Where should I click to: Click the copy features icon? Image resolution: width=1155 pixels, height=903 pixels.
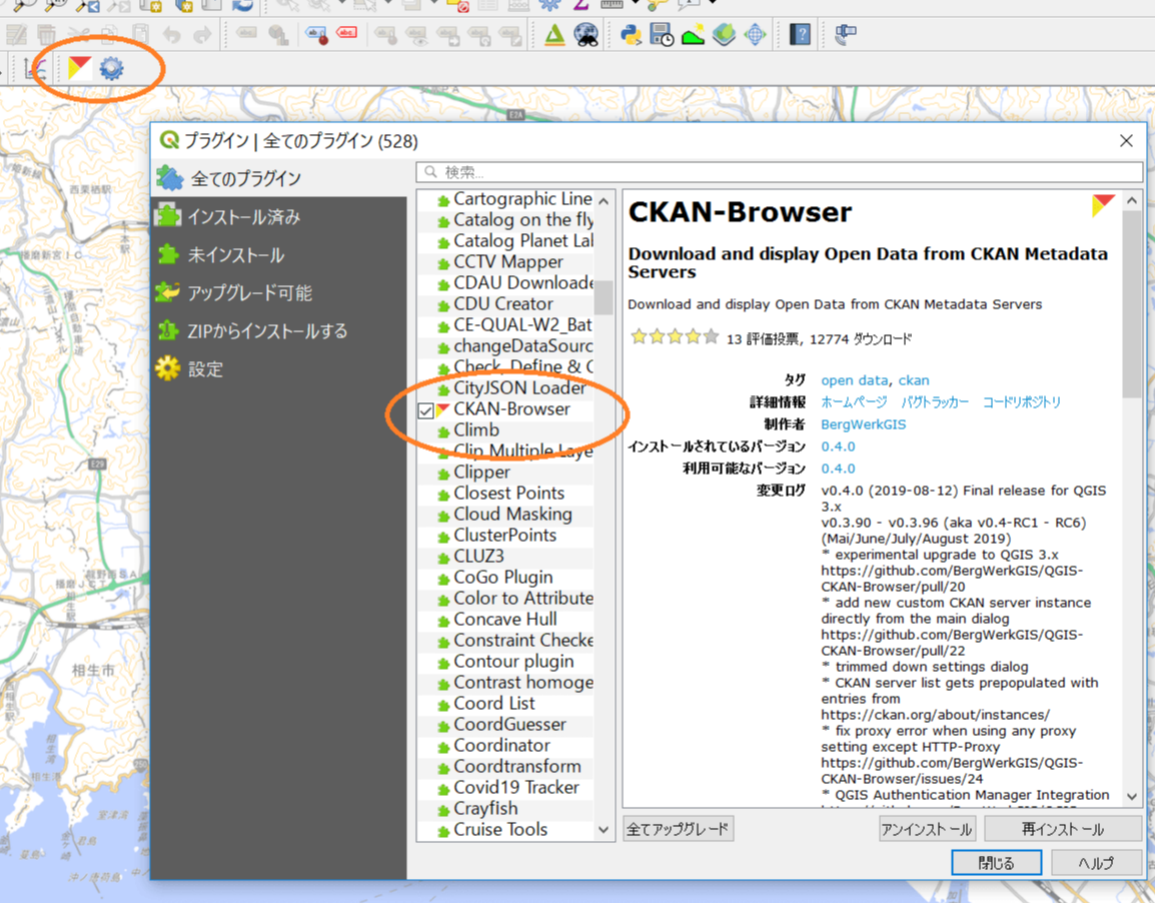pos(109,34)
